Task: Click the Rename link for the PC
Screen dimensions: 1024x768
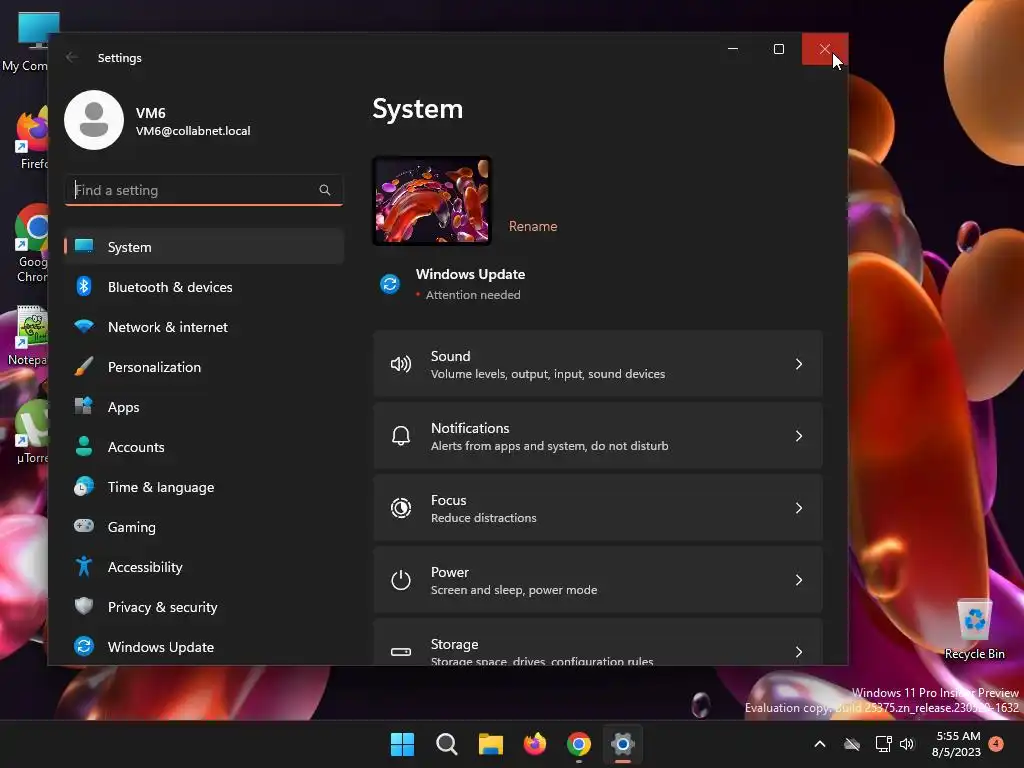Action: [533, 226]
